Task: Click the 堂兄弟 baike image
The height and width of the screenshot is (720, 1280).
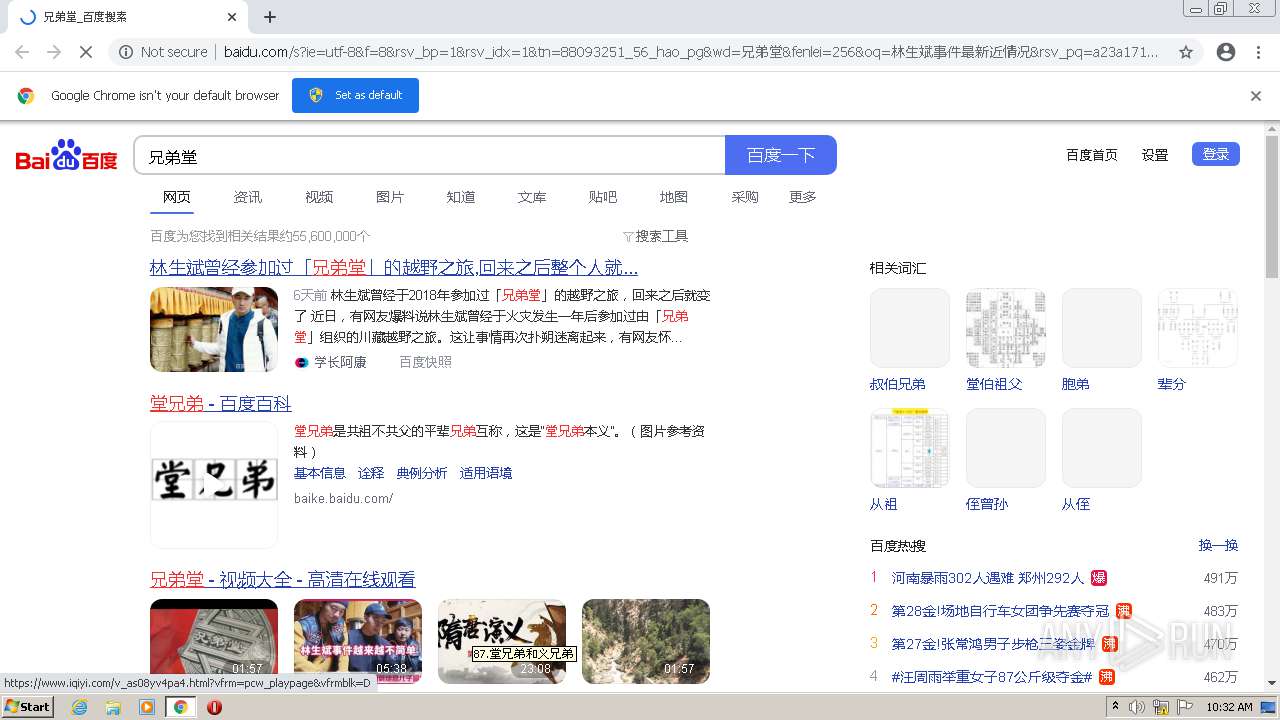Action: pos(214,484)
